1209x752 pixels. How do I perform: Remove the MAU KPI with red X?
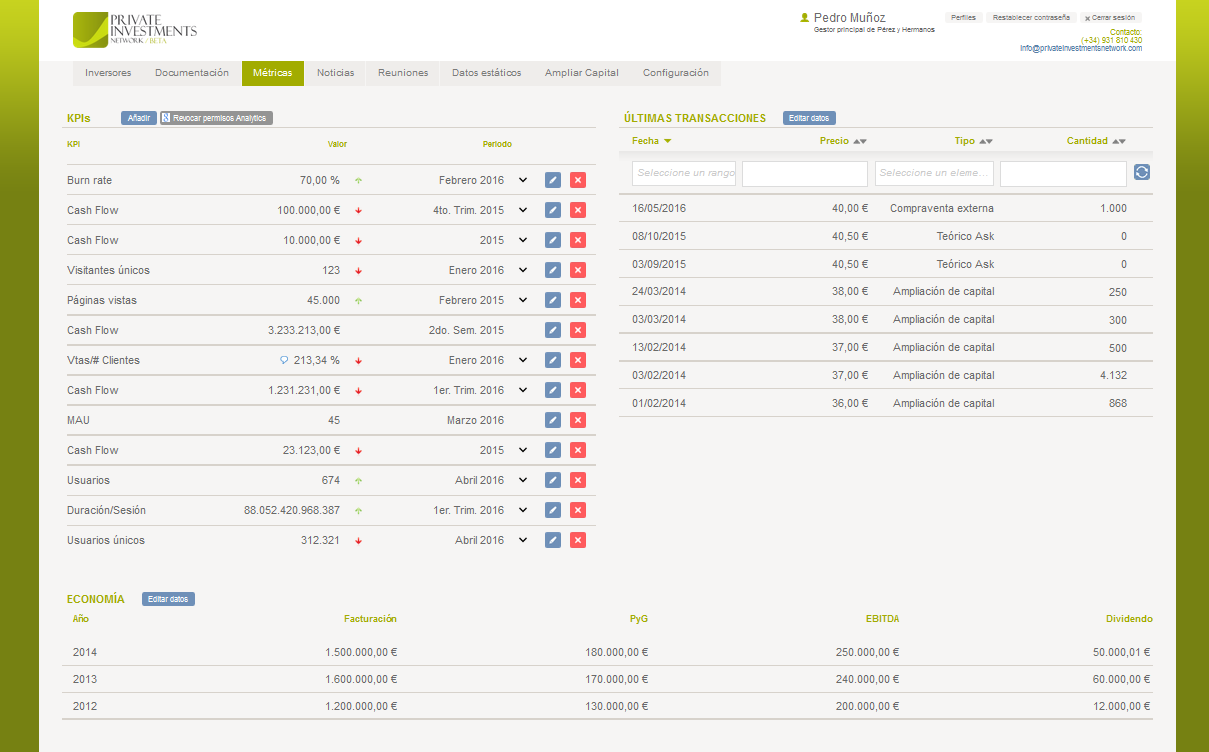click(577, 420)
